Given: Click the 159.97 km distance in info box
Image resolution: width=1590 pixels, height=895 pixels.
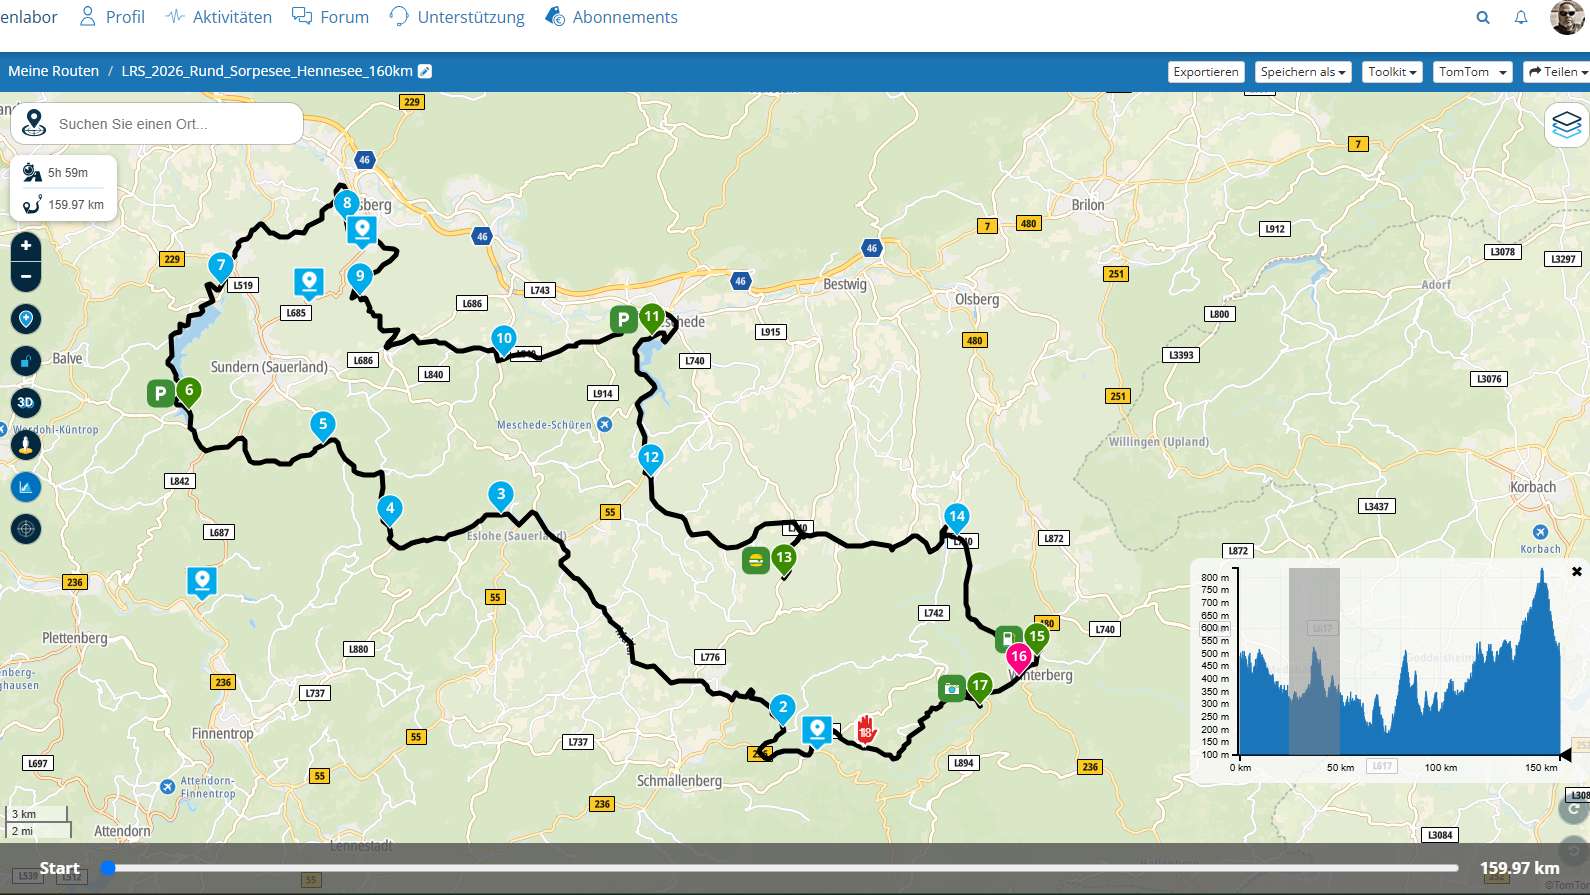Looking at the screenshot, I should 76,205.
